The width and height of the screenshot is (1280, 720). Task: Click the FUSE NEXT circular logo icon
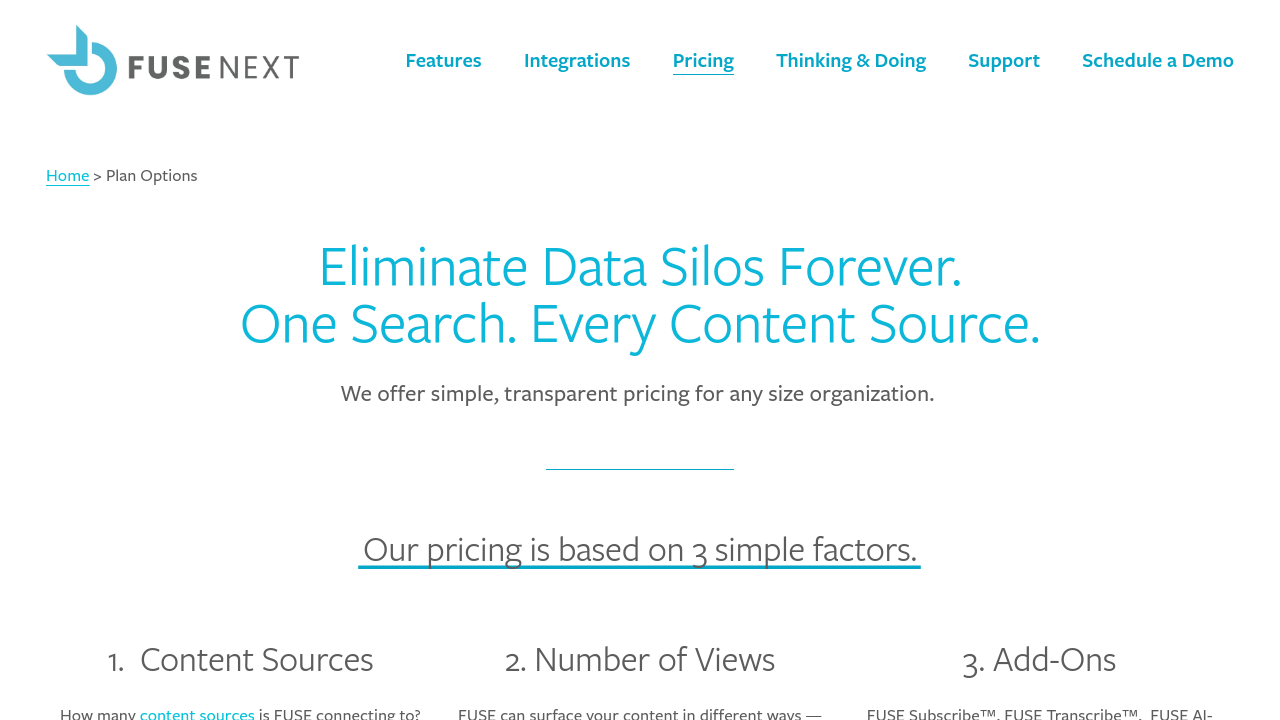pos(82,61)
